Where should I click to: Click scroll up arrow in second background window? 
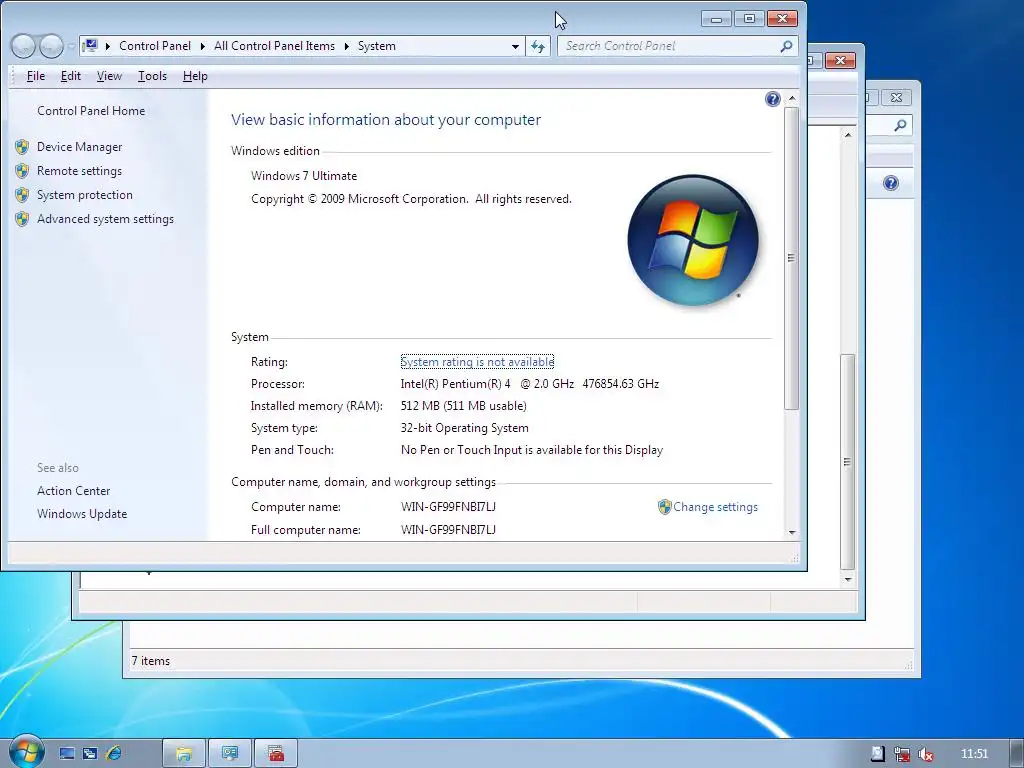tap(848, 135)
